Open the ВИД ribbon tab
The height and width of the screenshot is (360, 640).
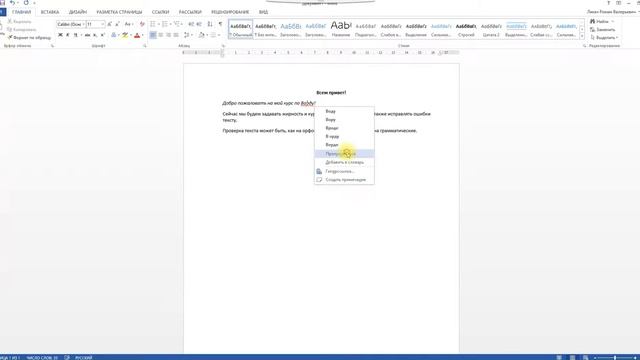[x=263, y=12]
